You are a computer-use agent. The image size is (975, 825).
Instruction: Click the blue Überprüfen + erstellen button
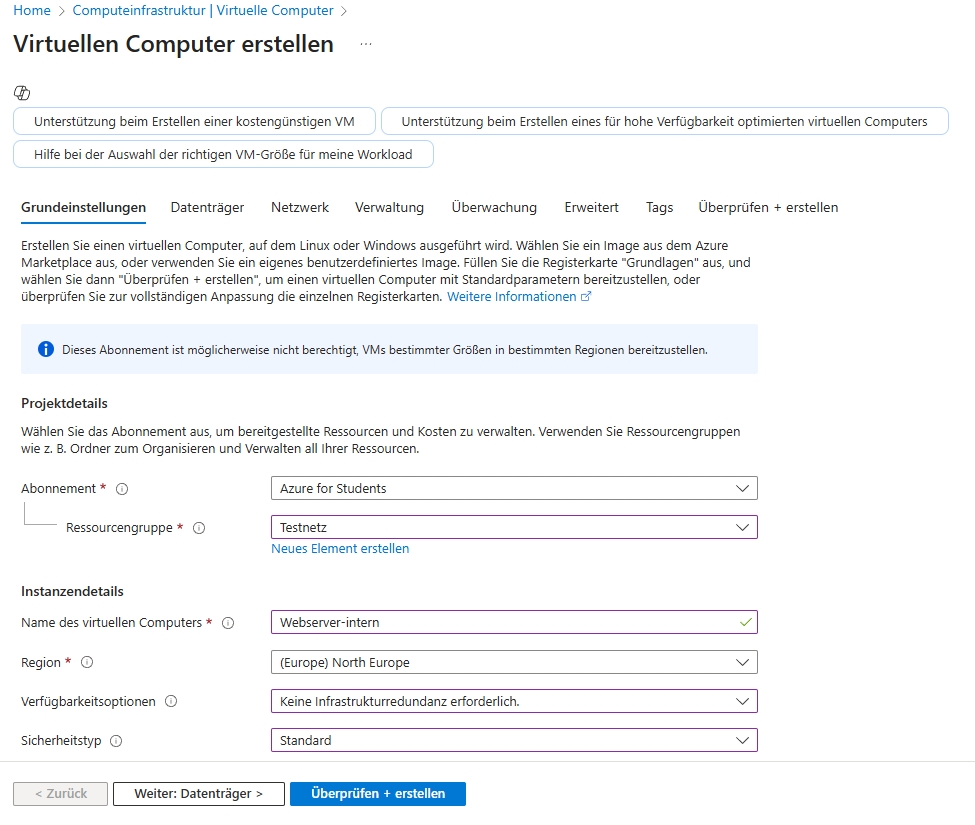377,793
